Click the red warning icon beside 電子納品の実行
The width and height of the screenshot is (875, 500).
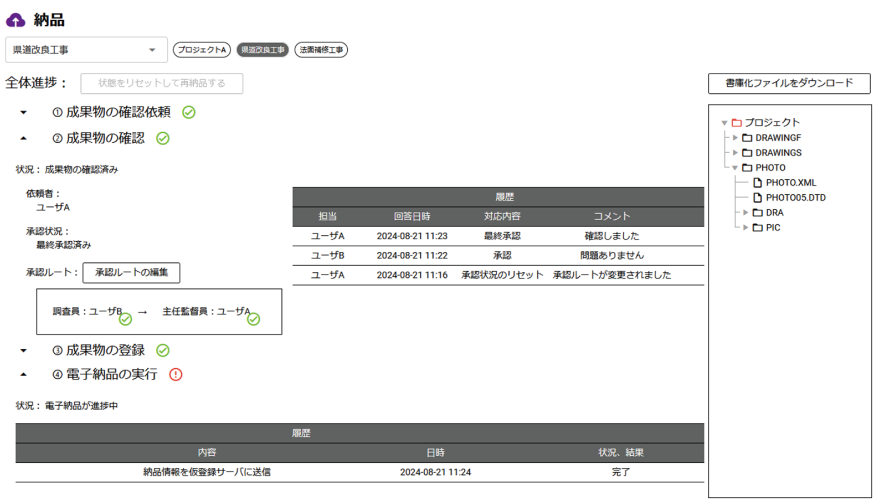point(176,374)
